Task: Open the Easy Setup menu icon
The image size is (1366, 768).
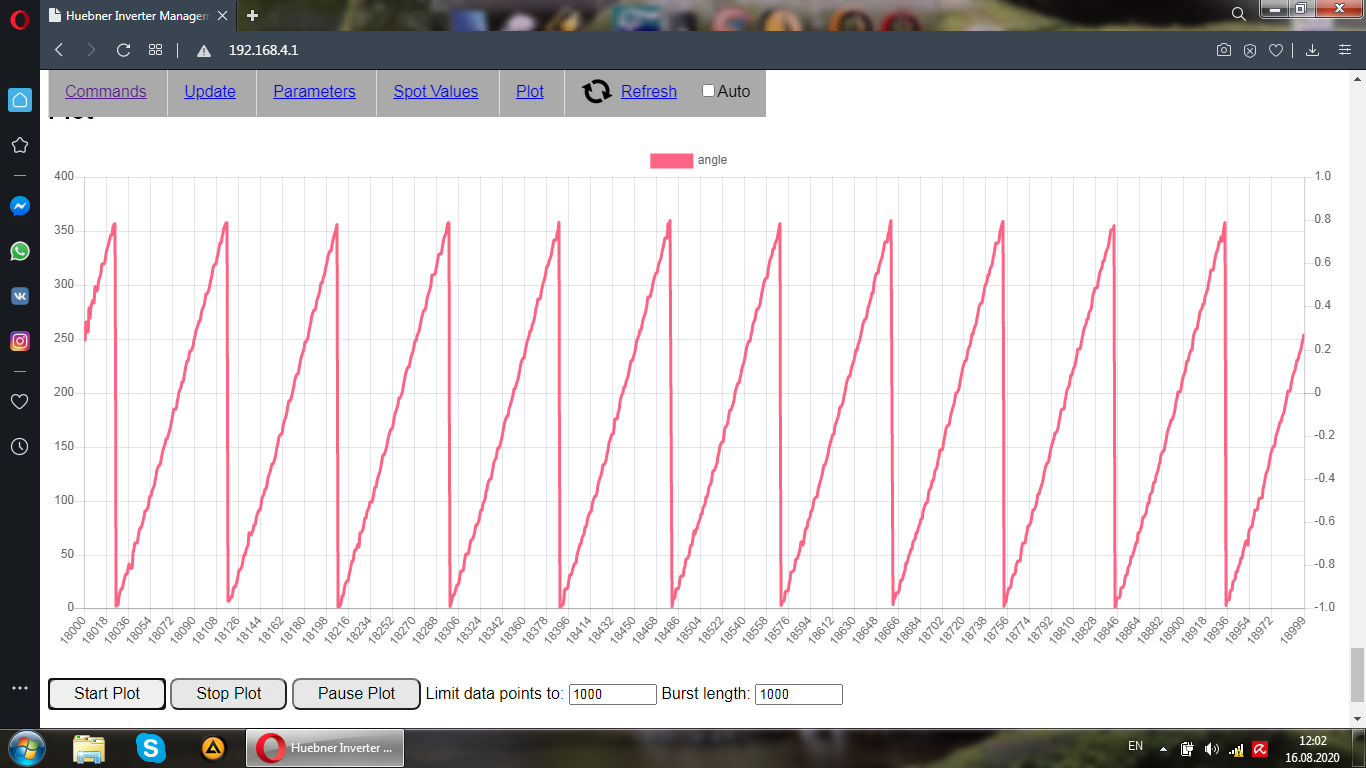Action: coord(1345,50)
